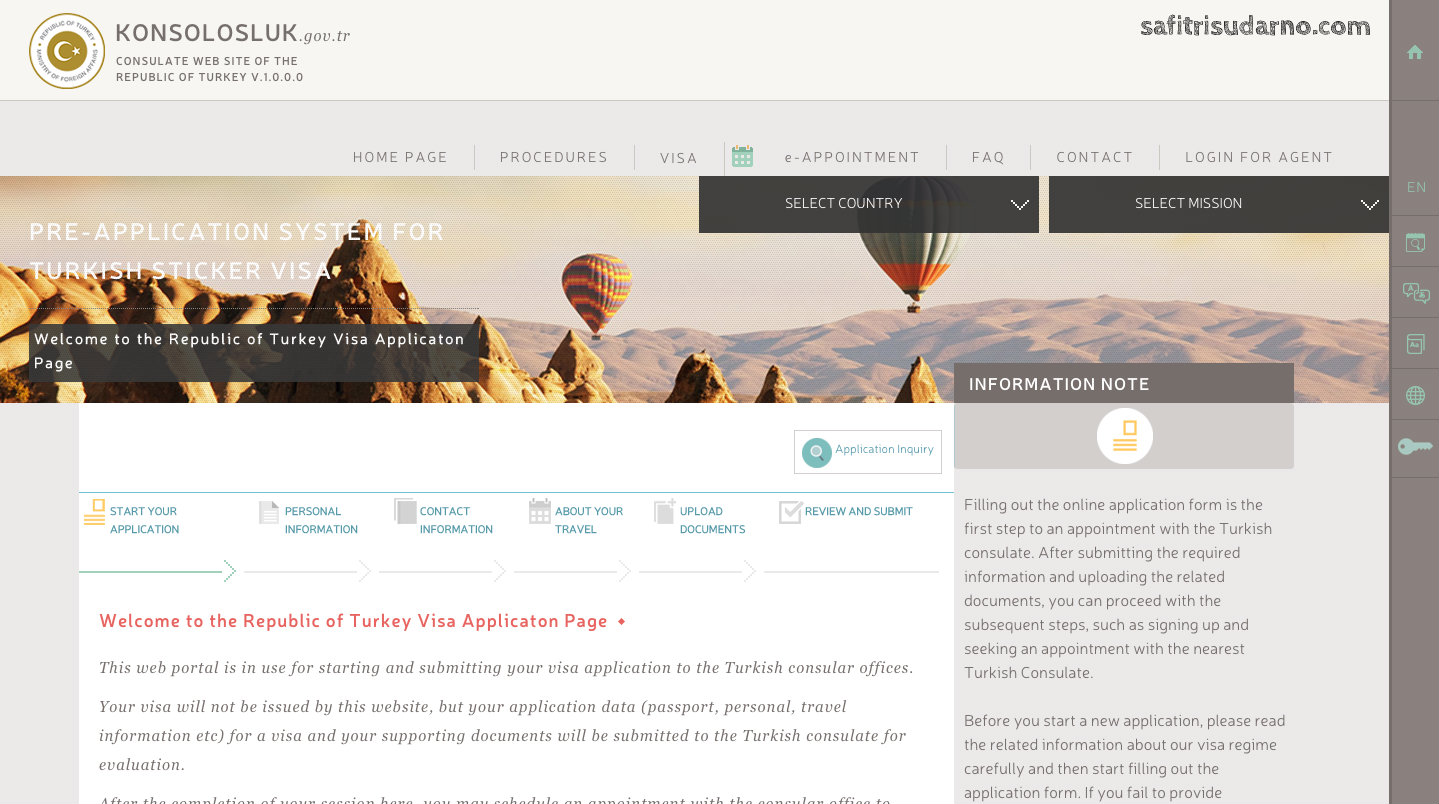Click the font size book icon

tap(1415, 344)
